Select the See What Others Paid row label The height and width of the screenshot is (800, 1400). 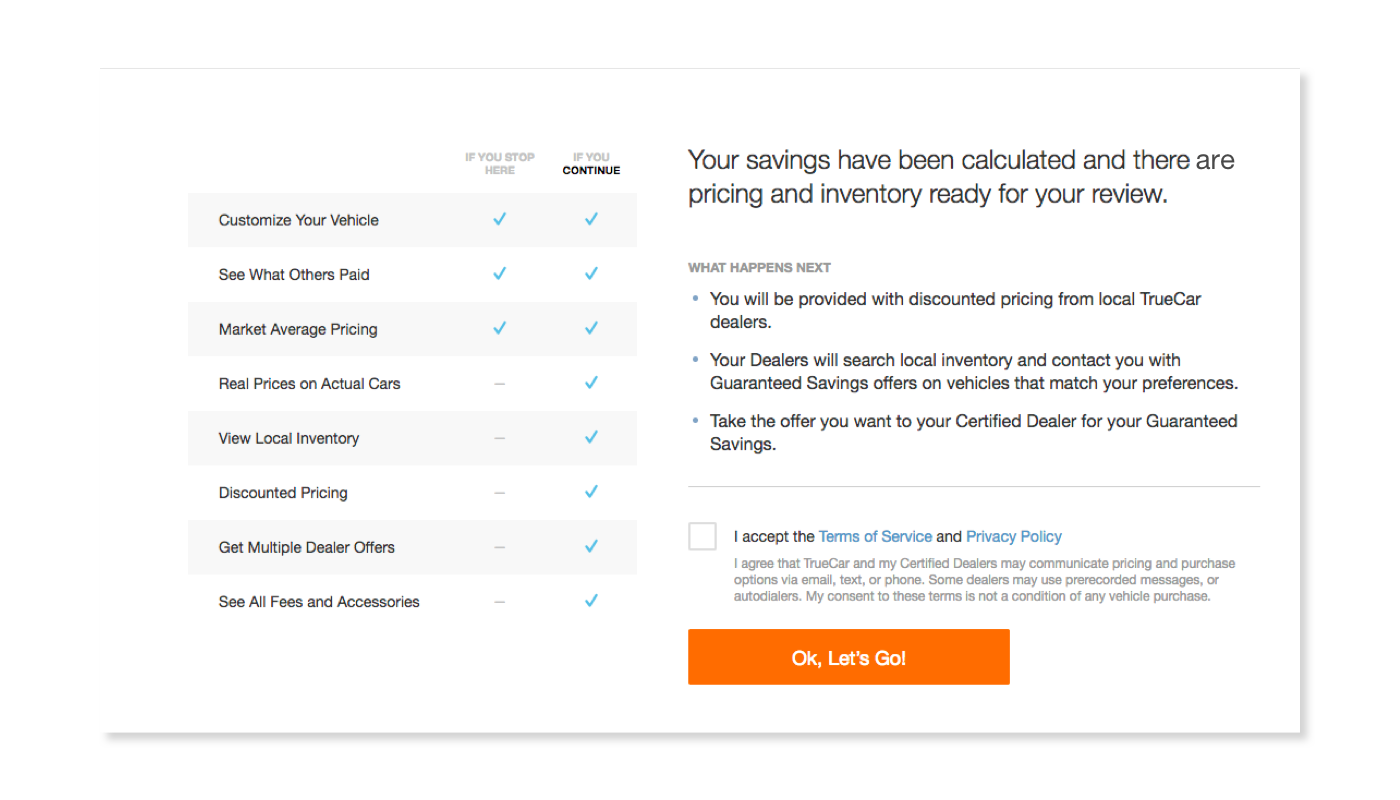click(x=294, y=275)
